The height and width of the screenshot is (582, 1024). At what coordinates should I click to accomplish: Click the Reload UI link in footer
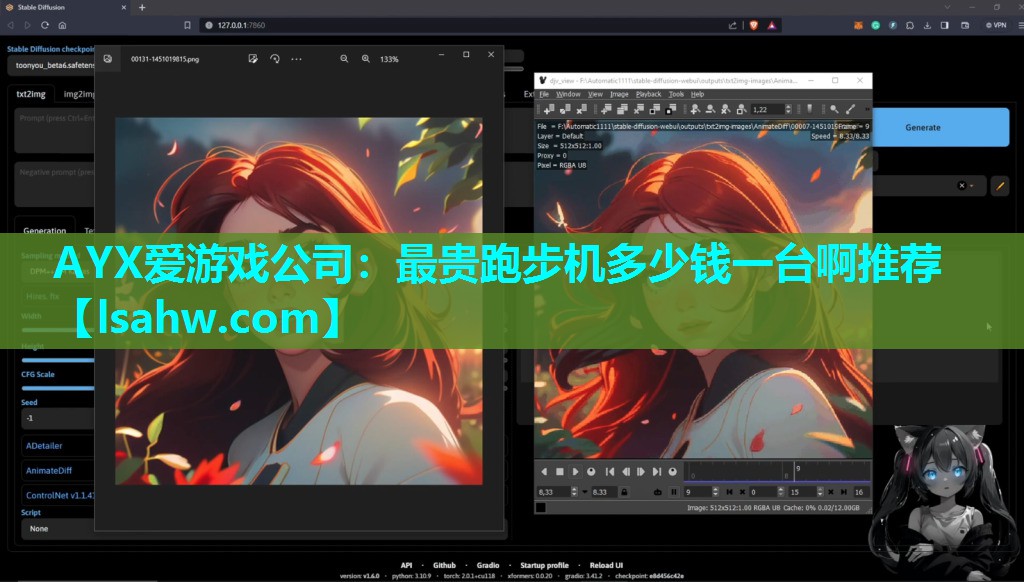606,565
